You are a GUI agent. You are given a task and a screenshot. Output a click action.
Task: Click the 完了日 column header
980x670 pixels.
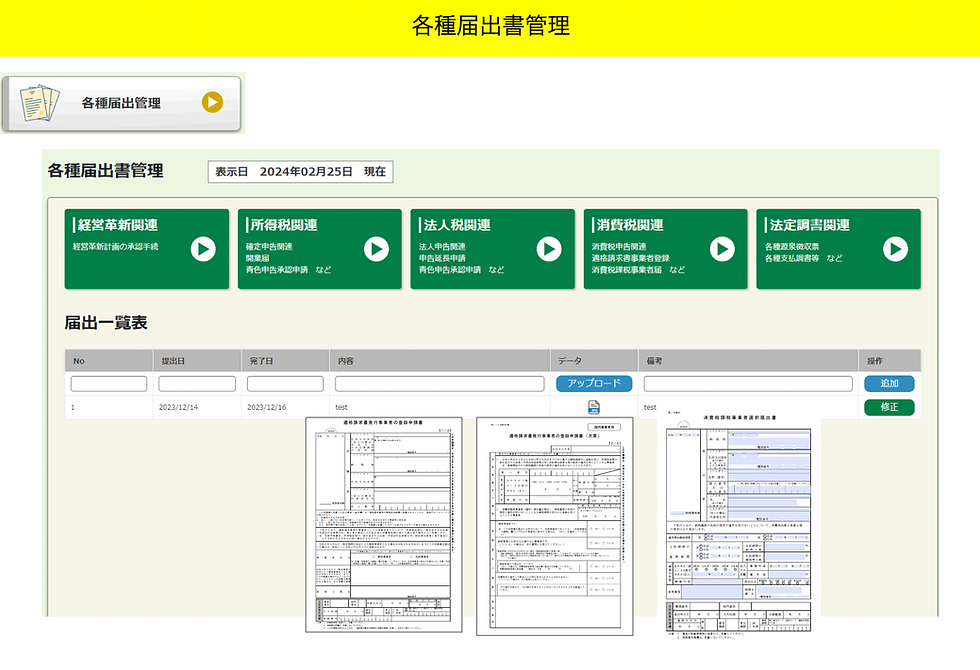point(285,361)
